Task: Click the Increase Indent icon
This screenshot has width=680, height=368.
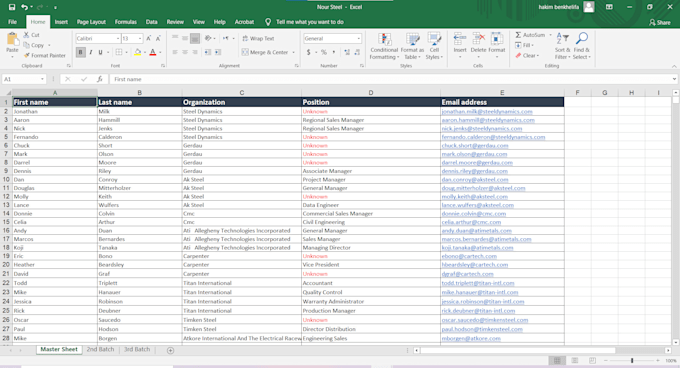Action: pyautogui.click(x=218, y=52)
